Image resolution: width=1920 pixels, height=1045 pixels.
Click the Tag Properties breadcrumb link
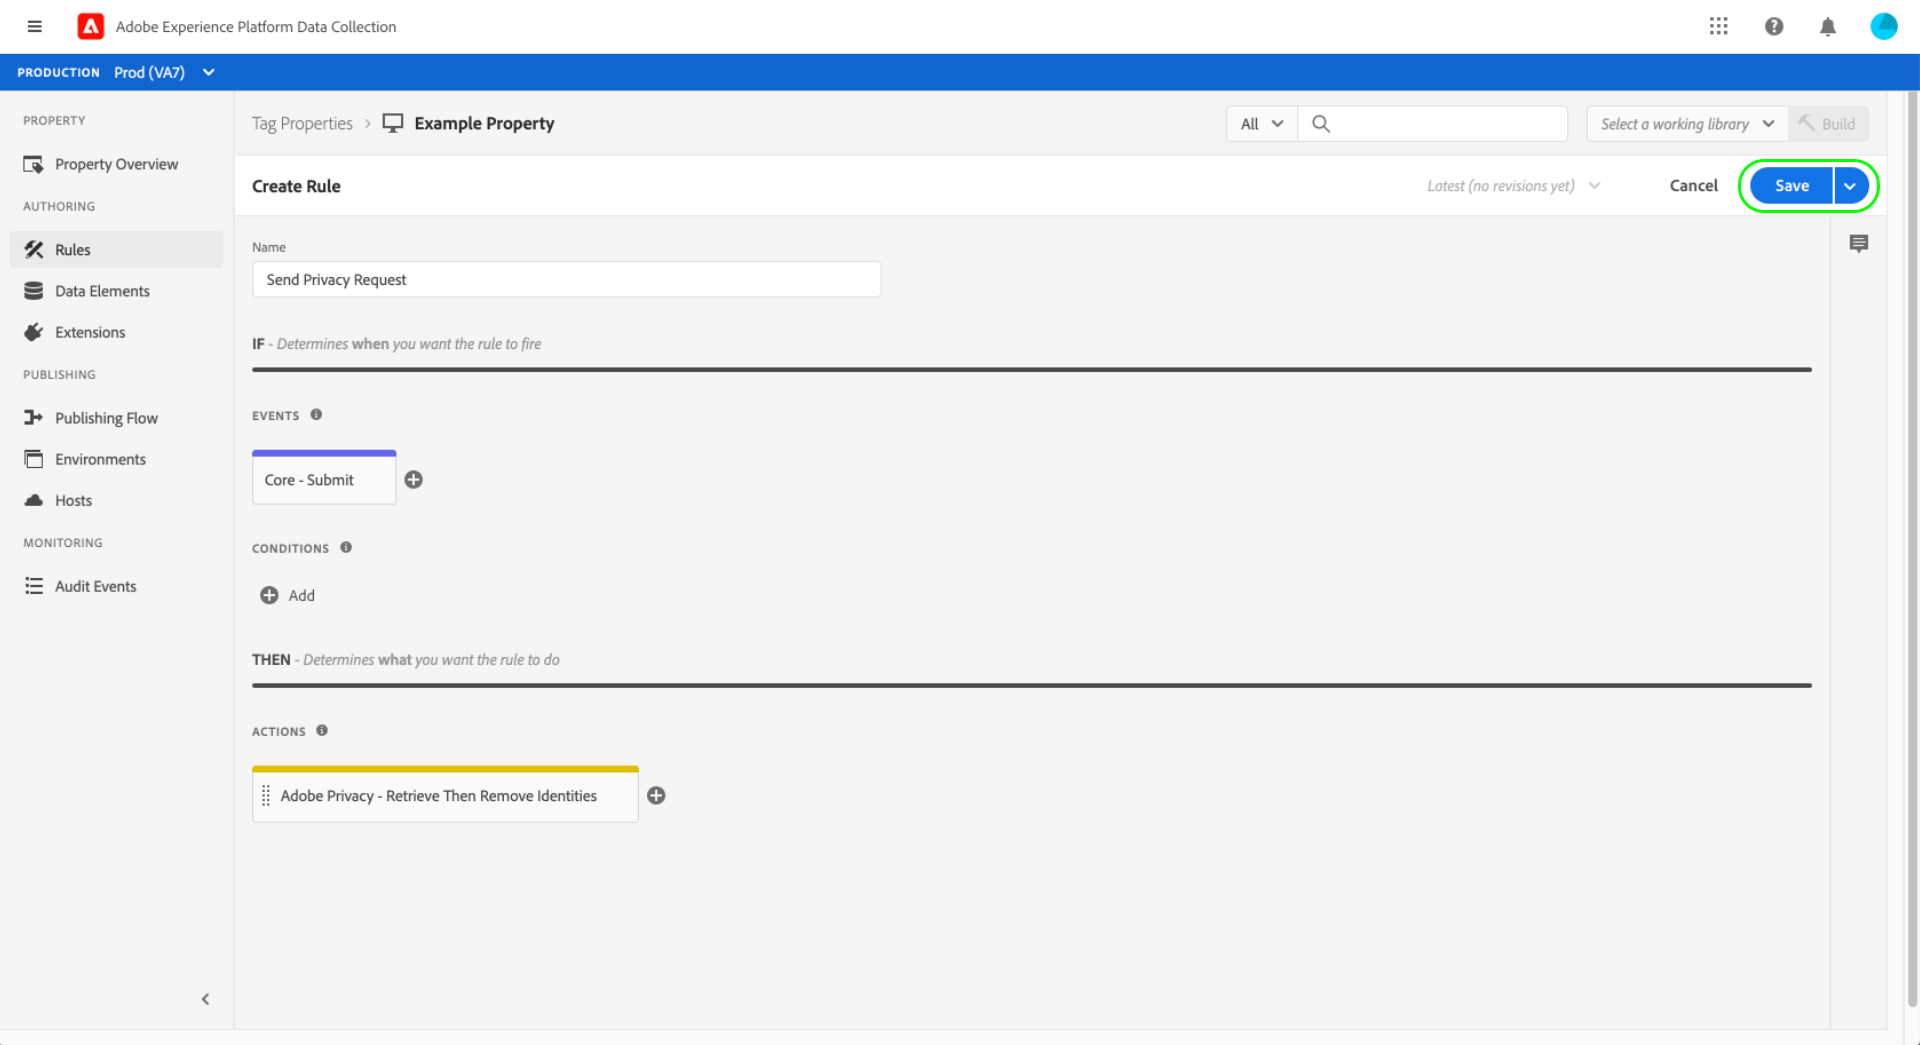click(302, 124)
